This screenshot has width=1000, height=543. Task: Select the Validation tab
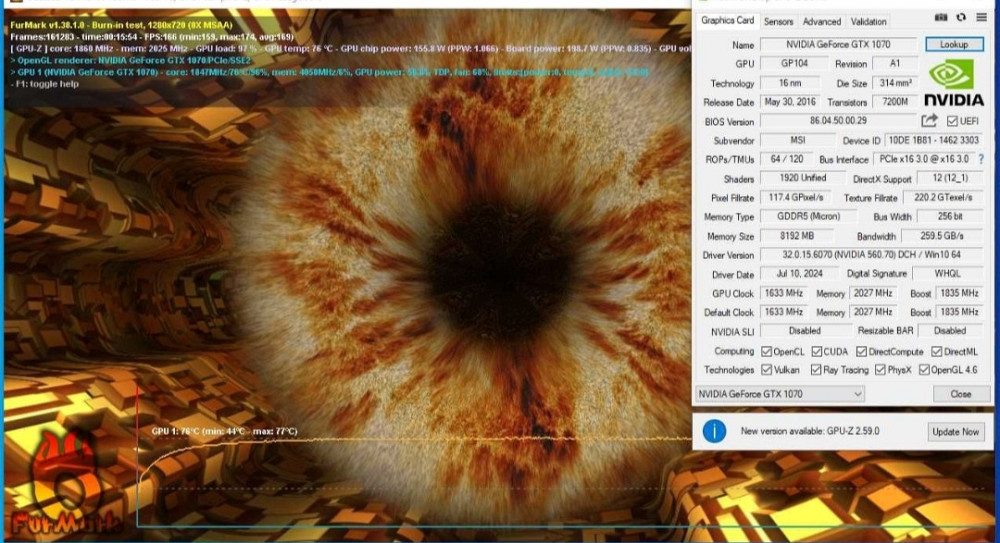[x=868, y=21]
